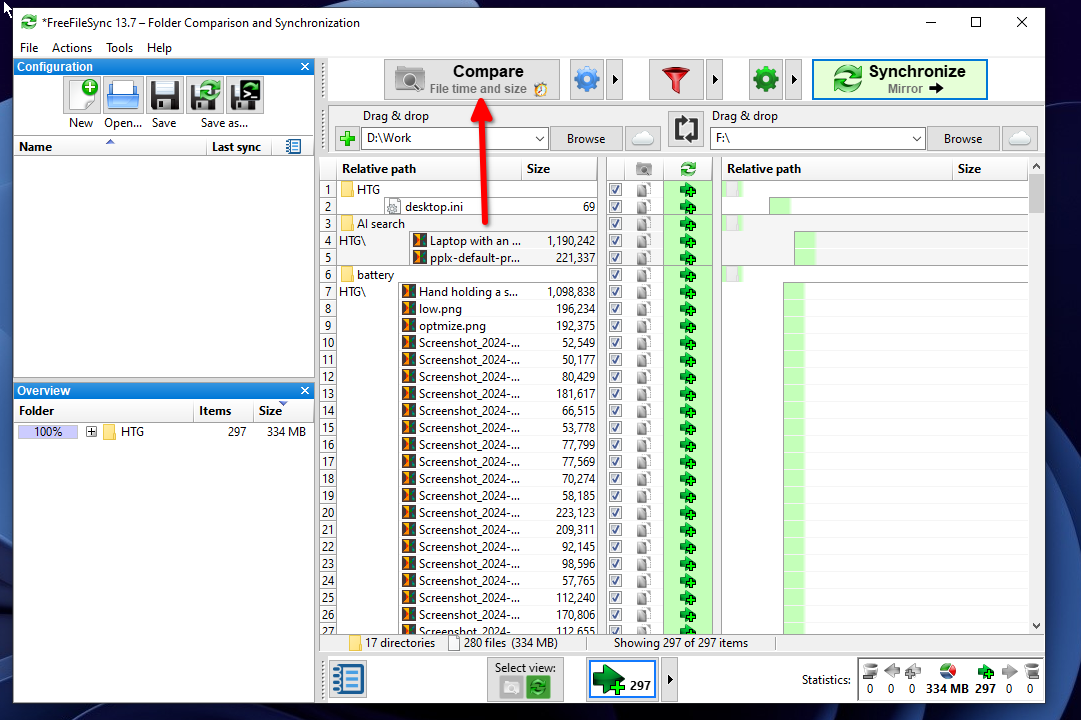Open the red funnel filter settings
Viewport: 1081px width, 720px height.
(676, 80)
